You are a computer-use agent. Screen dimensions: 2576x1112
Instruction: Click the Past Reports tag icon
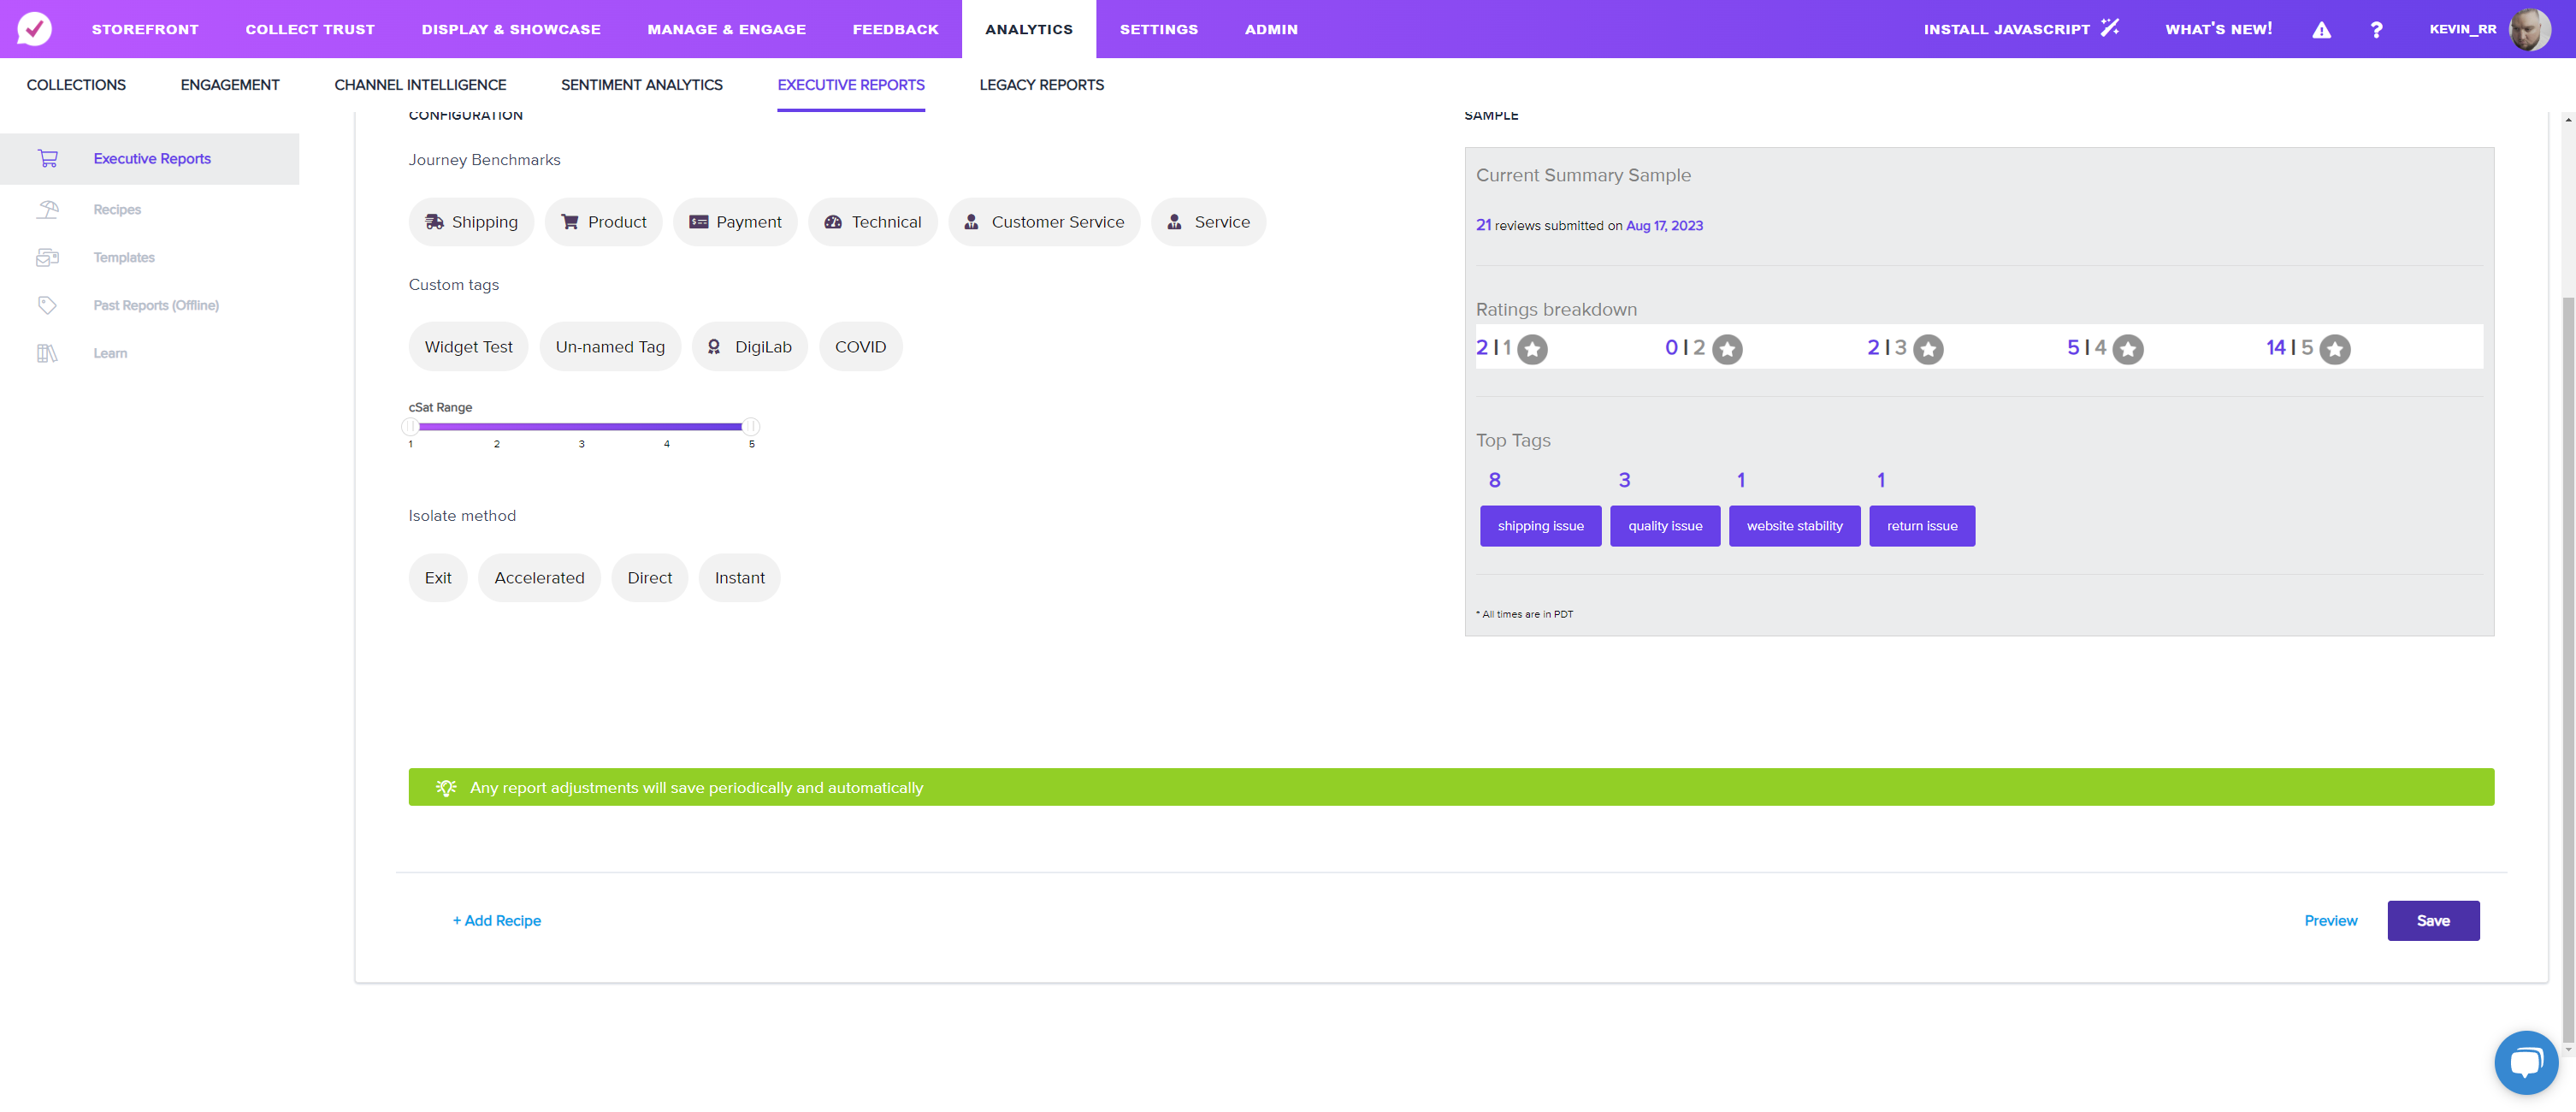tap(47, 305)
